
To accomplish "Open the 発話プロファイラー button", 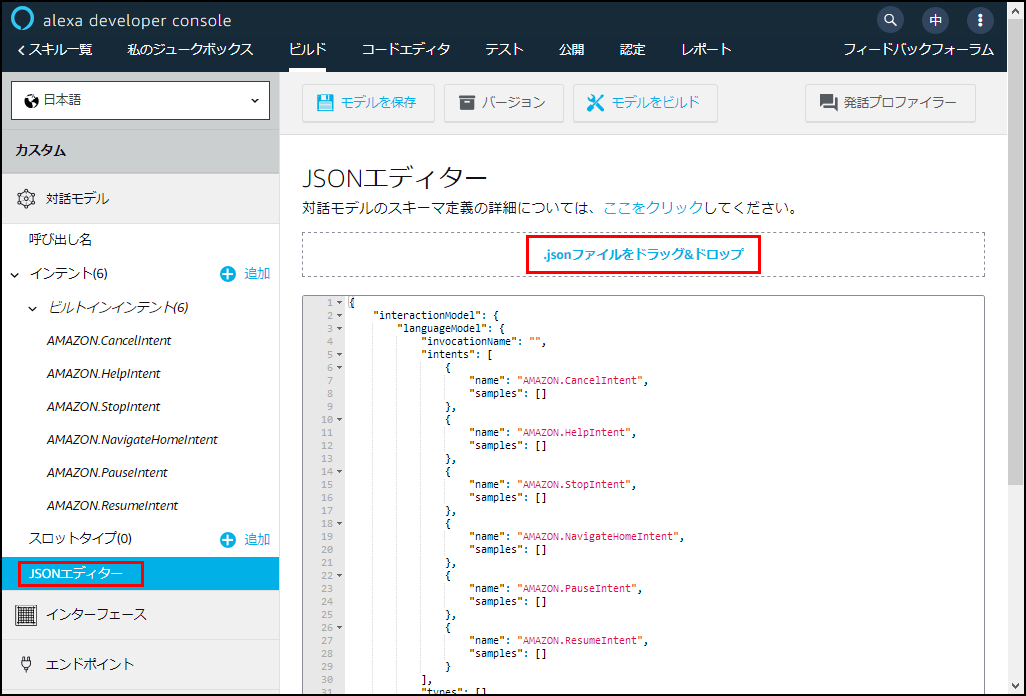I will 890,103.
